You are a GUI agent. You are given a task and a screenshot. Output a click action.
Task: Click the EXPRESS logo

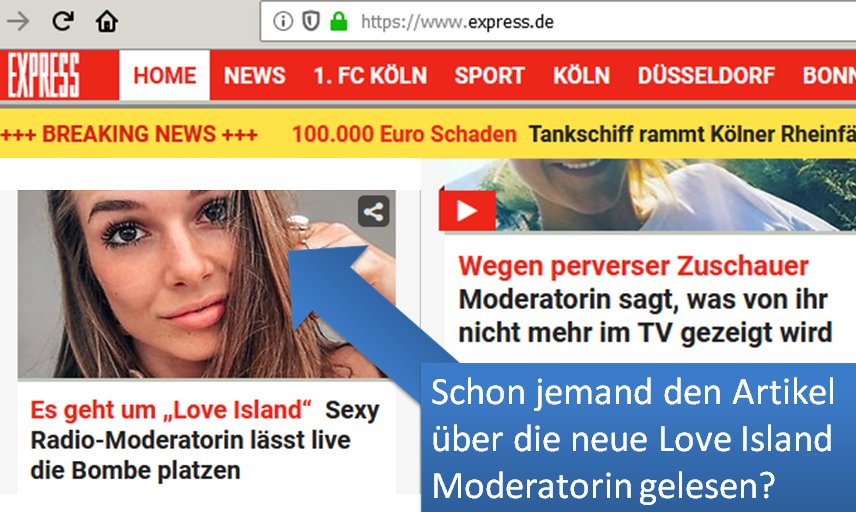pos(44,75)
